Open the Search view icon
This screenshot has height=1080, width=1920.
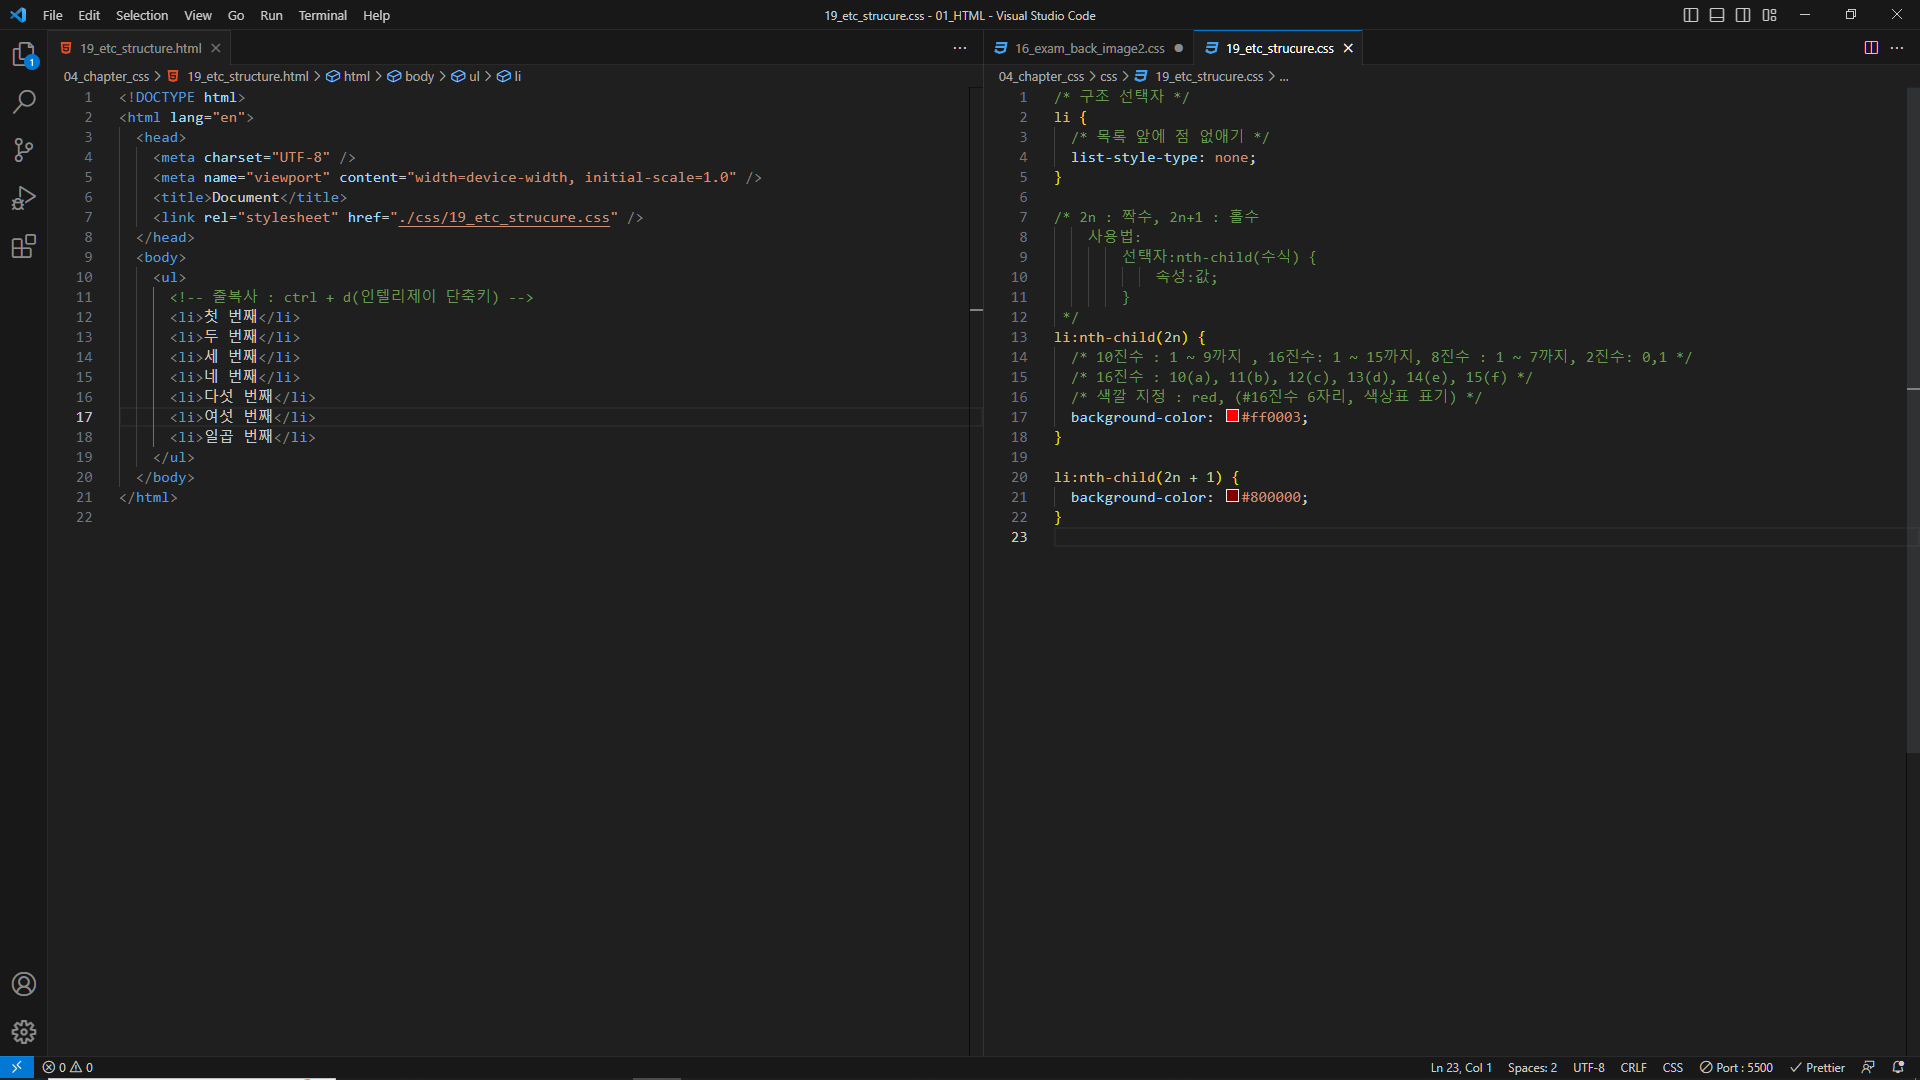(23, 102)
